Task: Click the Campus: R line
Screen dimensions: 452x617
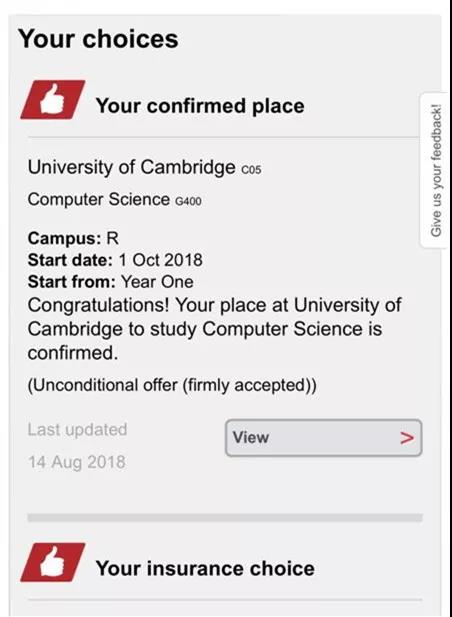Action: [x=73, y=238]
